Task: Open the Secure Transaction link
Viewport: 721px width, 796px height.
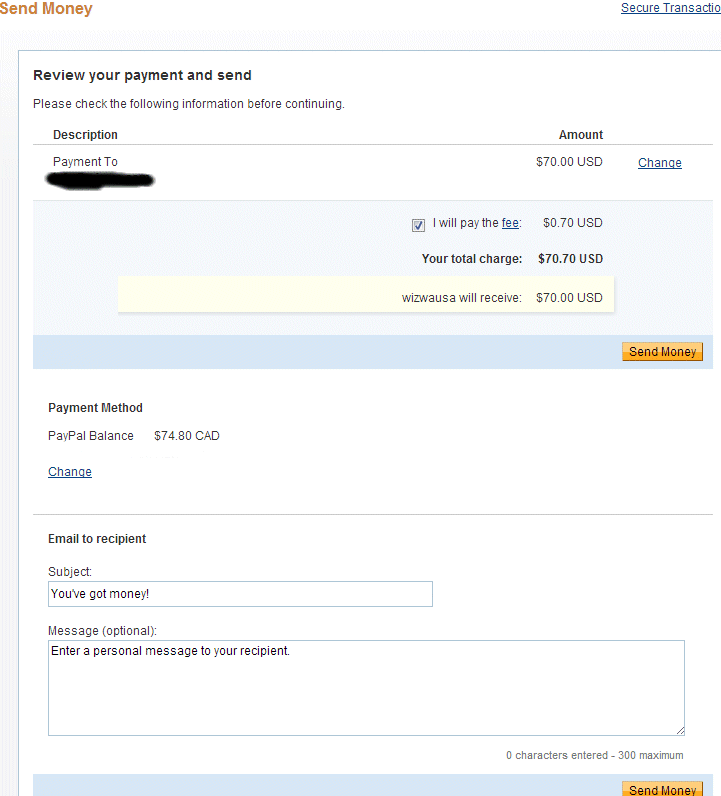Action: click(670, 8)
